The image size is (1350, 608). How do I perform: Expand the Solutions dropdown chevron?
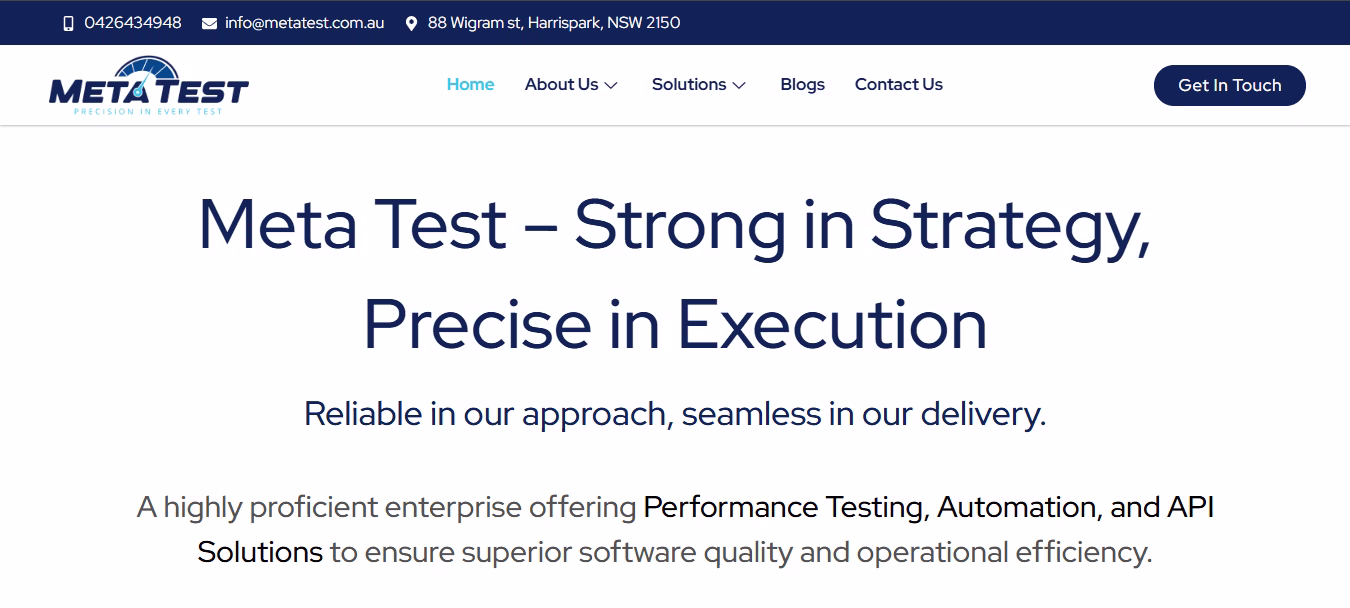739,86
